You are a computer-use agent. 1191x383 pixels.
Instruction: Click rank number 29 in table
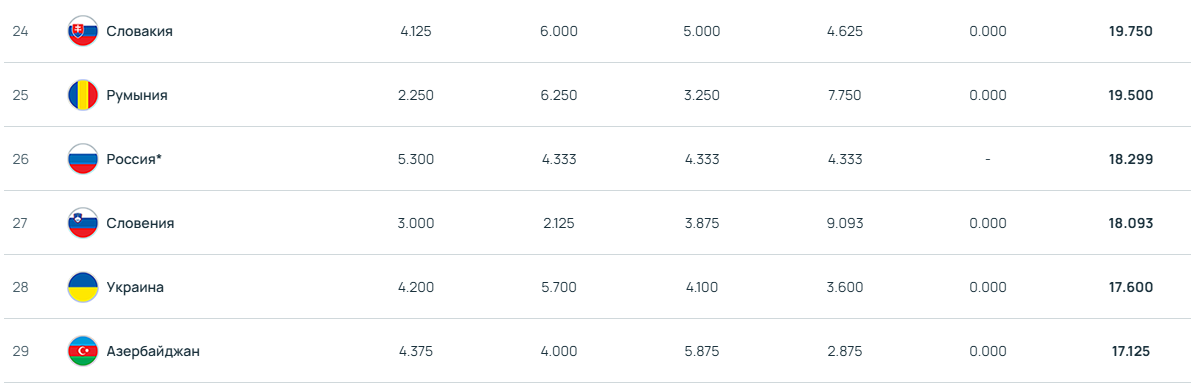[x=21, y=351]
